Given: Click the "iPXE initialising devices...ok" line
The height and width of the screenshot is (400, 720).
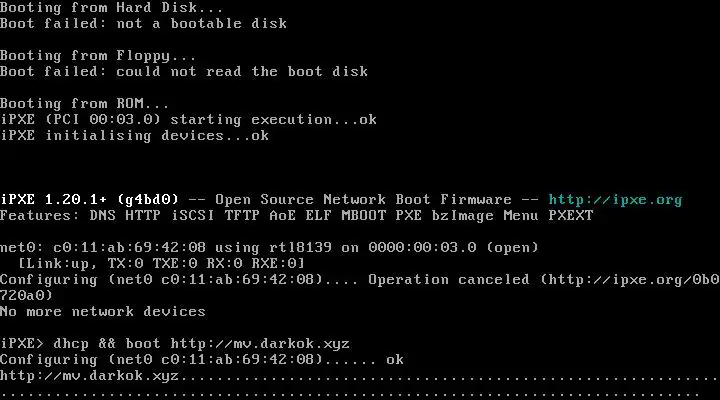Looking at the screenshot, I should [x=134, y=135].
